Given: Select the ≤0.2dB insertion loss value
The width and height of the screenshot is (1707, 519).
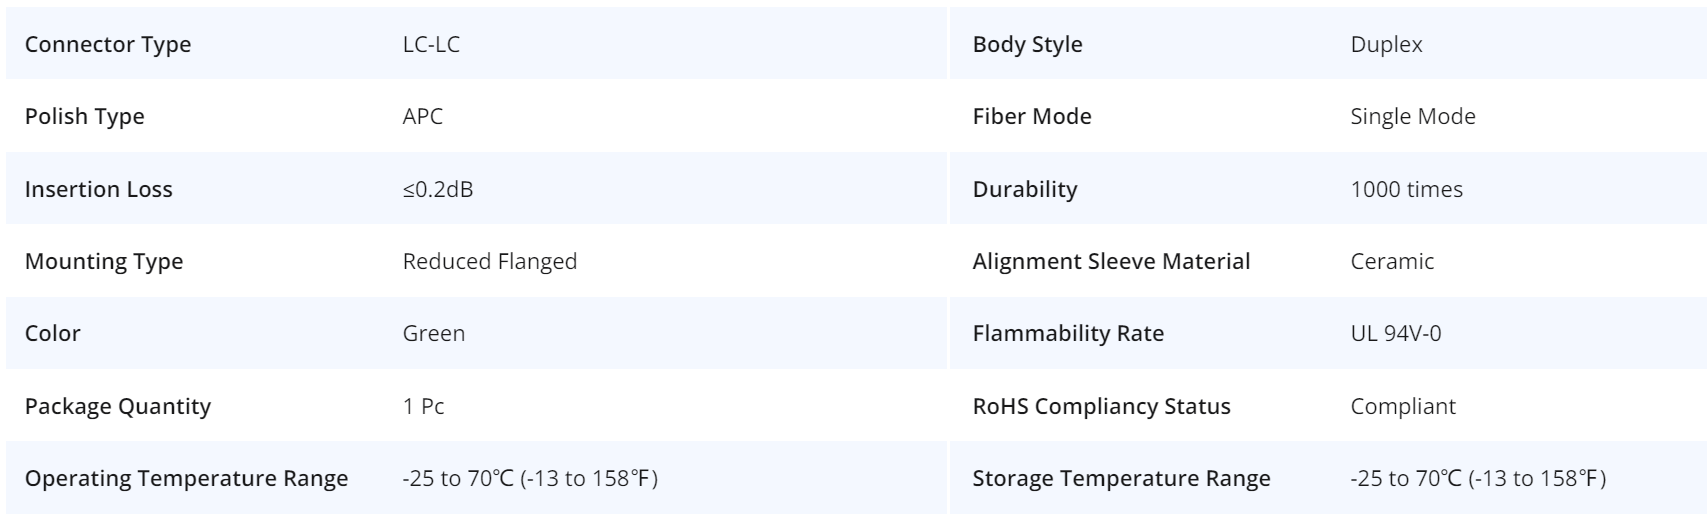Looking at the screenshot, I should coord(438,189).
